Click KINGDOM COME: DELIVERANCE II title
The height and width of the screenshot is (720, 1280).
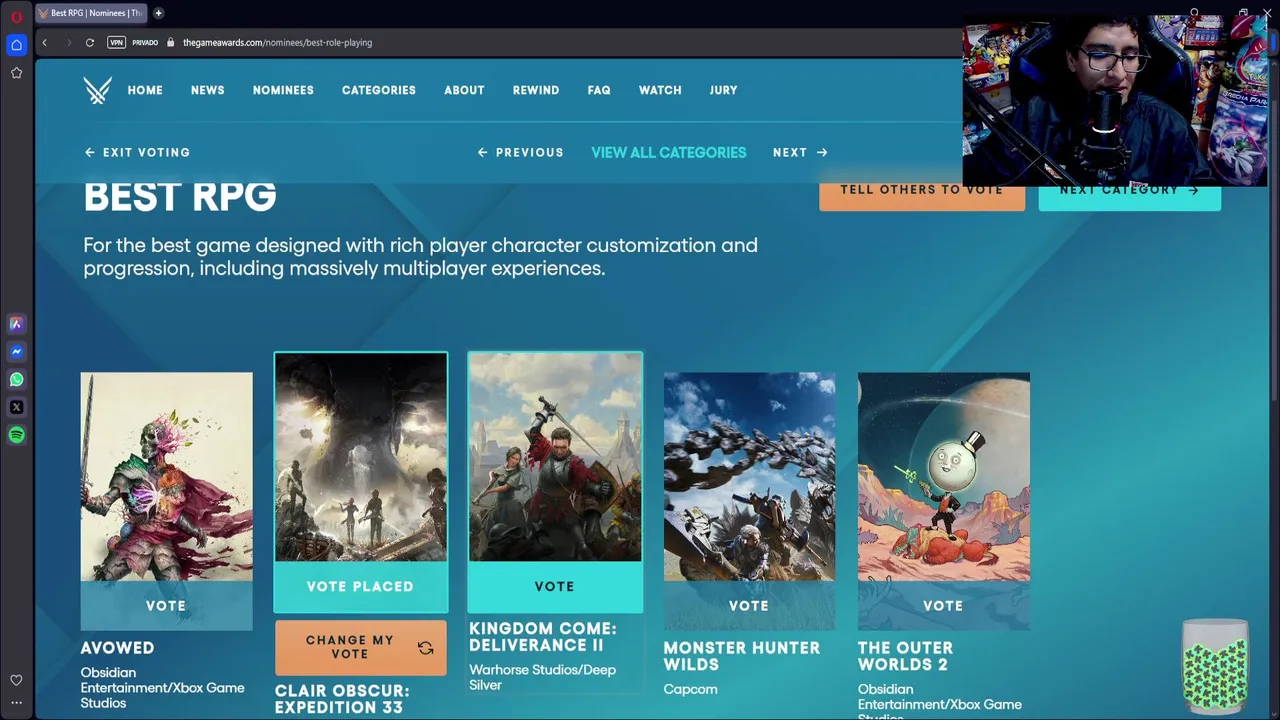tap(543, 637)
